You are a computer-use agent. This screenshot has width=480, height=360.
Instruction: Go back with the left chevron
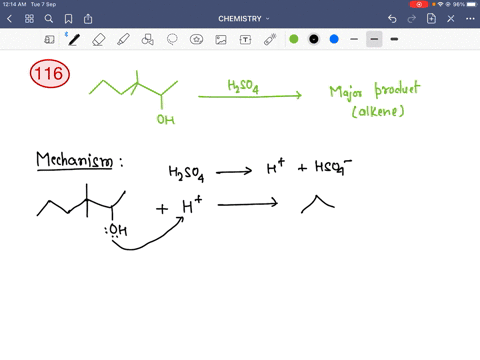pos(9,19)
